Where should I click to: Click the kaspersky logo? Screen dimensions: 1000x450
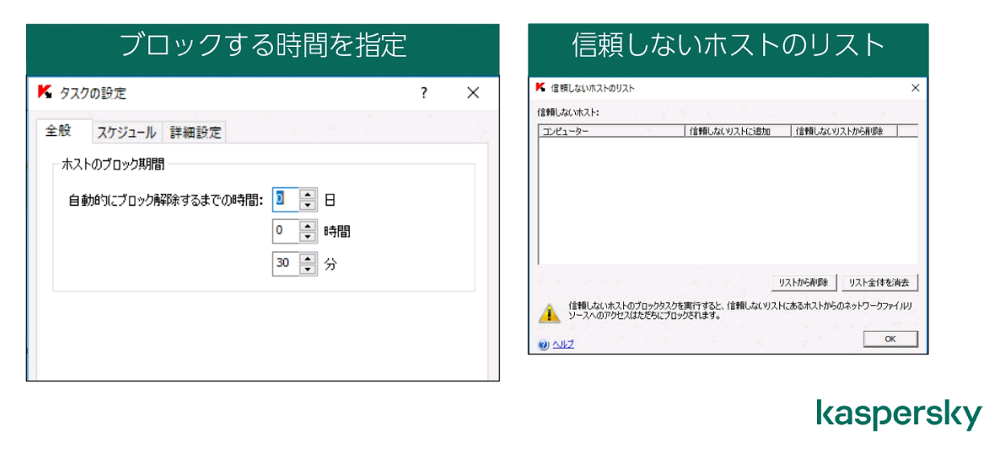[899, 414]
